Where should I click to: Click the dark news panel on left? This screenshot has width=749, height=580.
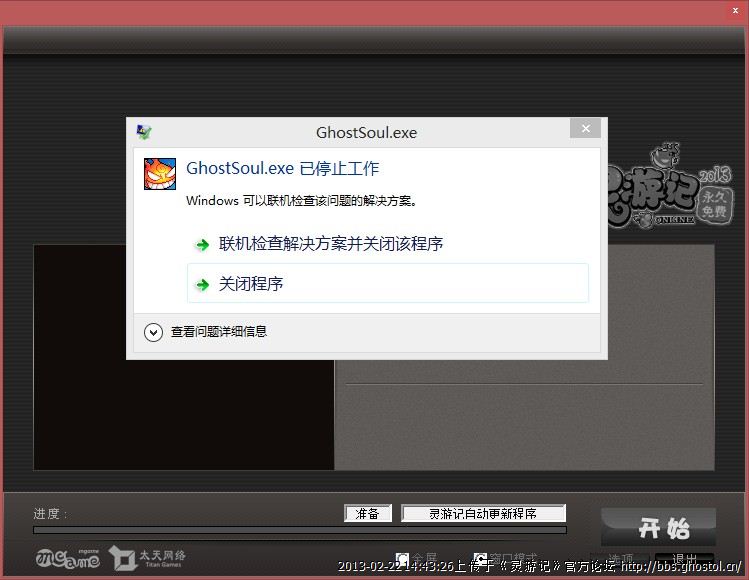[x=183, y=357]
